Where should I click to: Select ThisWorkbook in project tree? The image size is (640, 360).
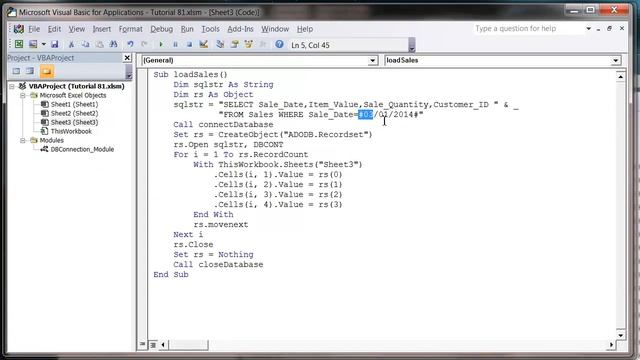71,131
